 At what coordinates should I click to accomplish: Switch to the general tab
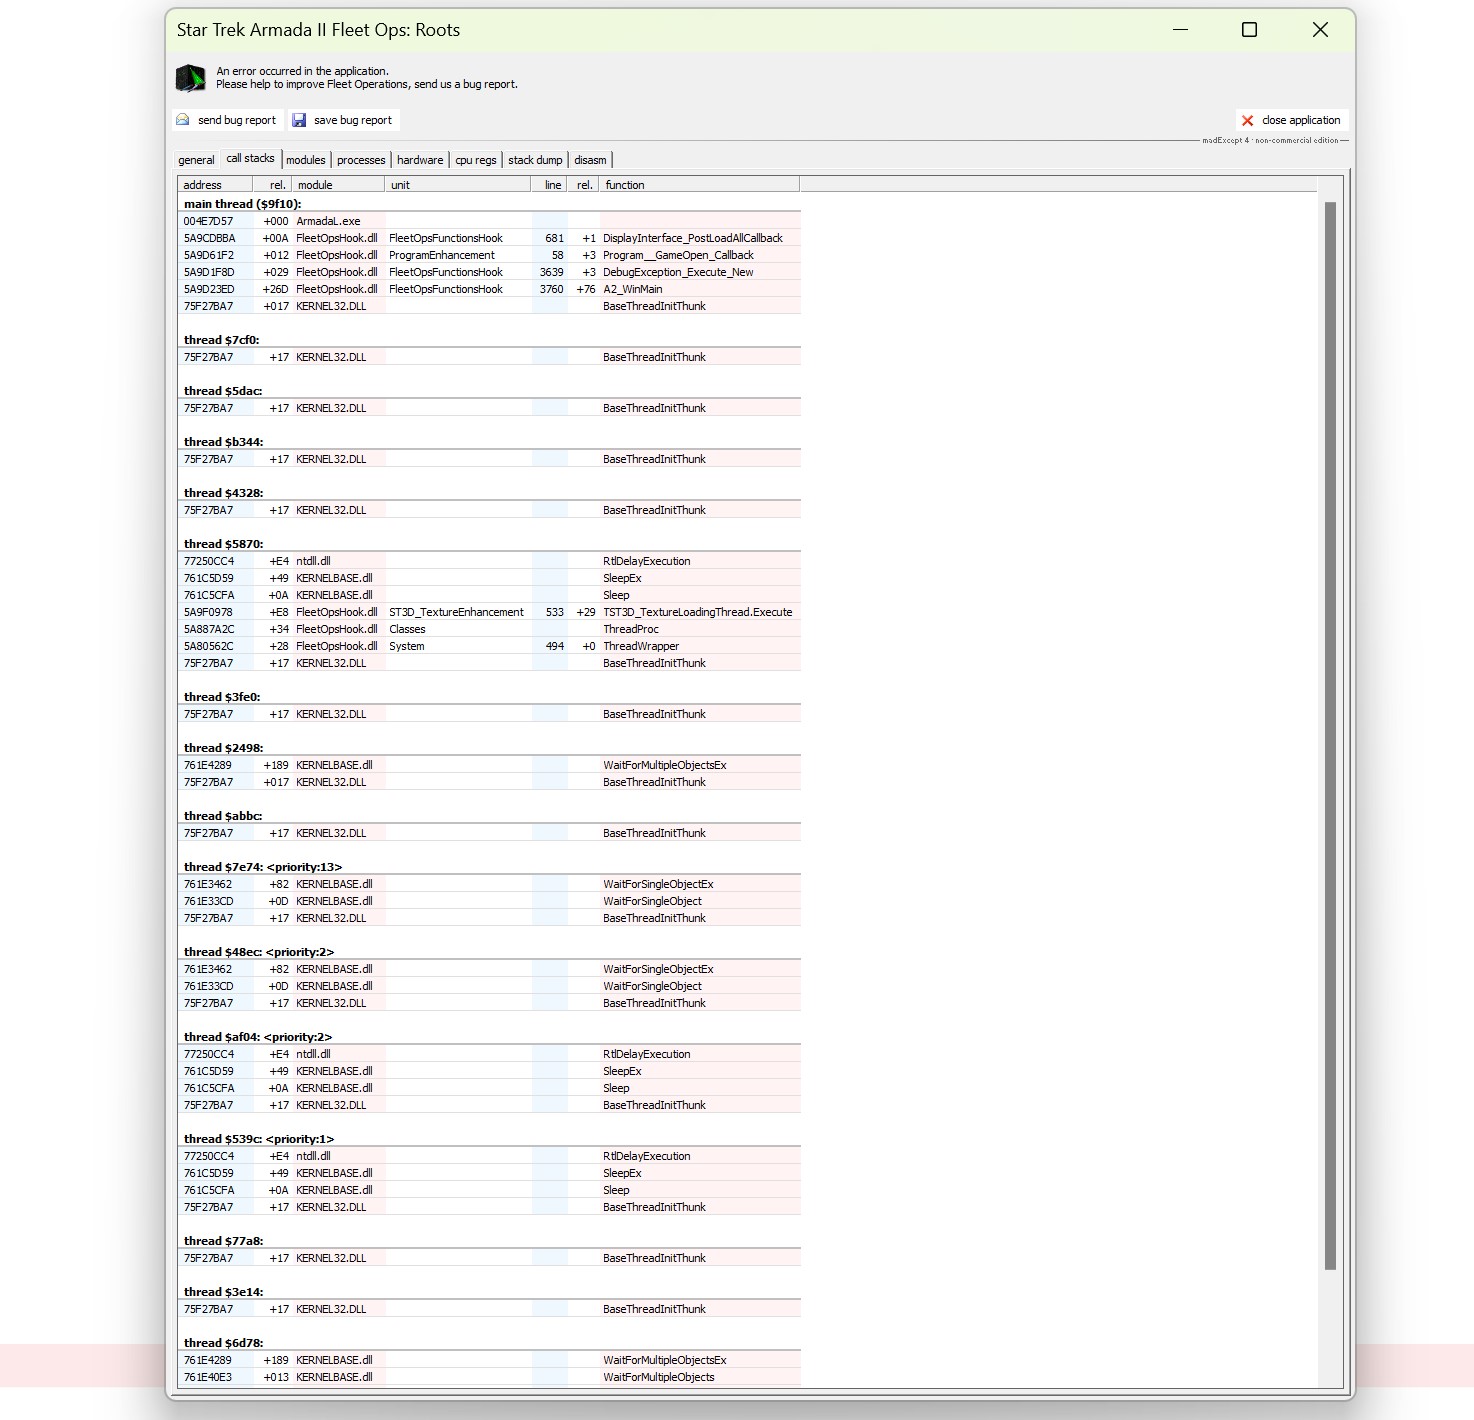(x=196, y=160)
